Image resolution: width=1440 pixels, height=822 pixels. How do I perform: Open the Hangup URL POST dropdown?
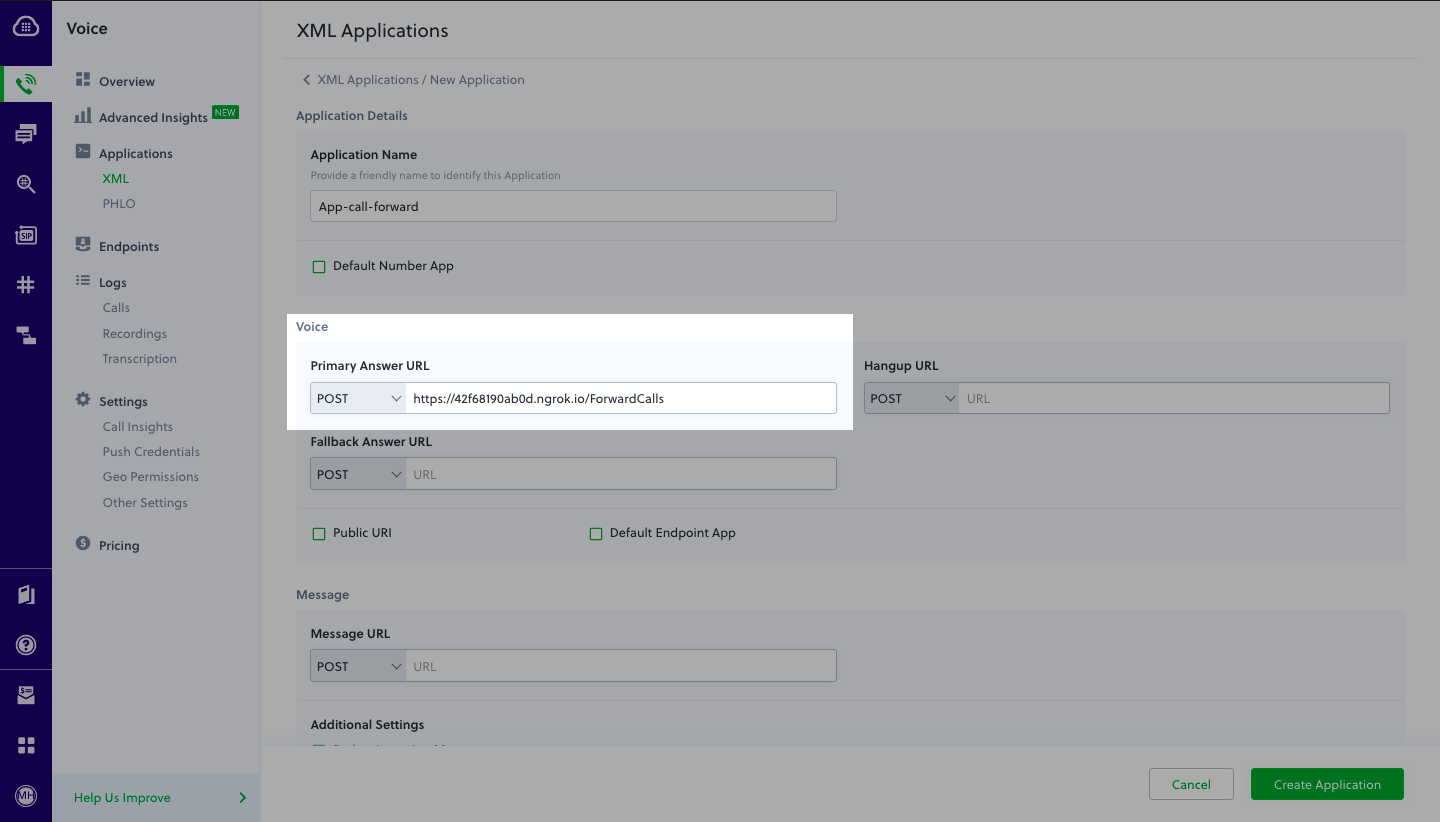click(911, 397)
